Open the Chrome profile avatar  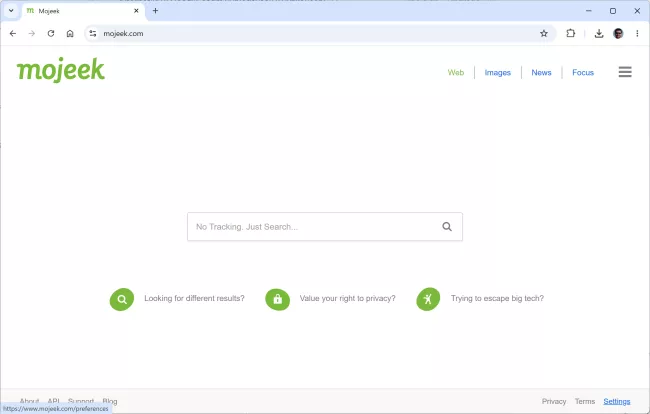pos(618,34)
